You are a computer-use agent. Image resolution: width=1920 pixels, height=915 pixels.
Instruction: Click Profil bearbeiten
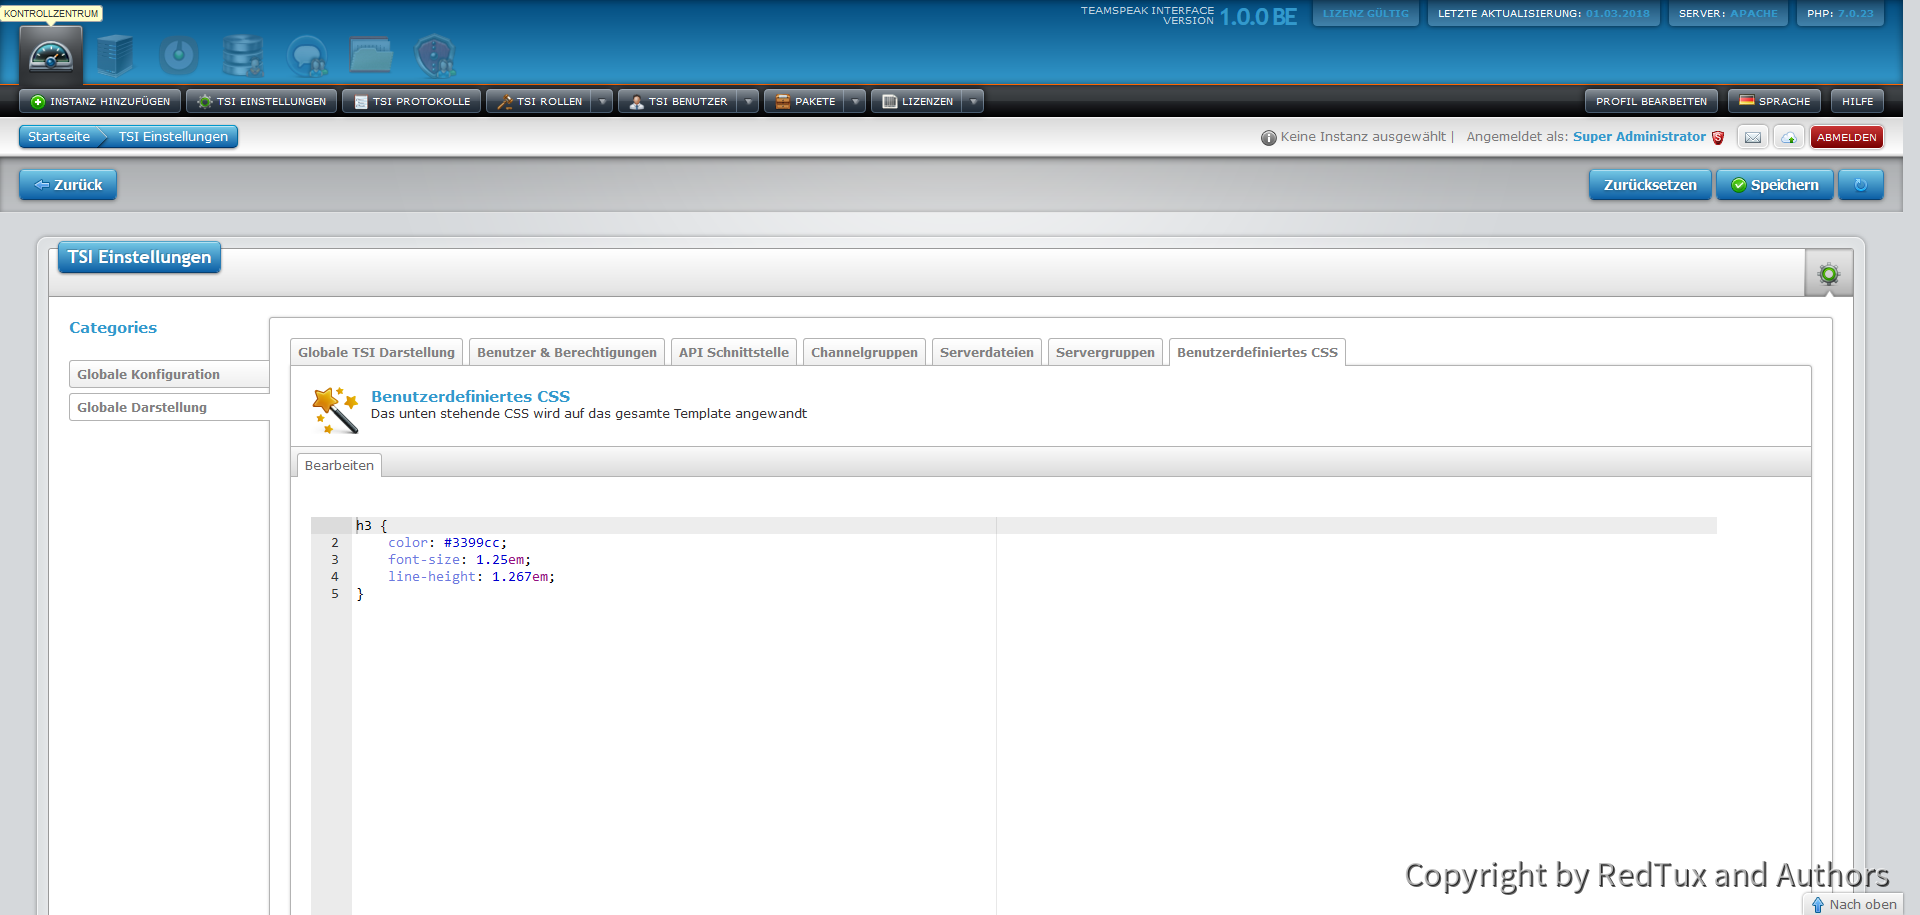1651,101
